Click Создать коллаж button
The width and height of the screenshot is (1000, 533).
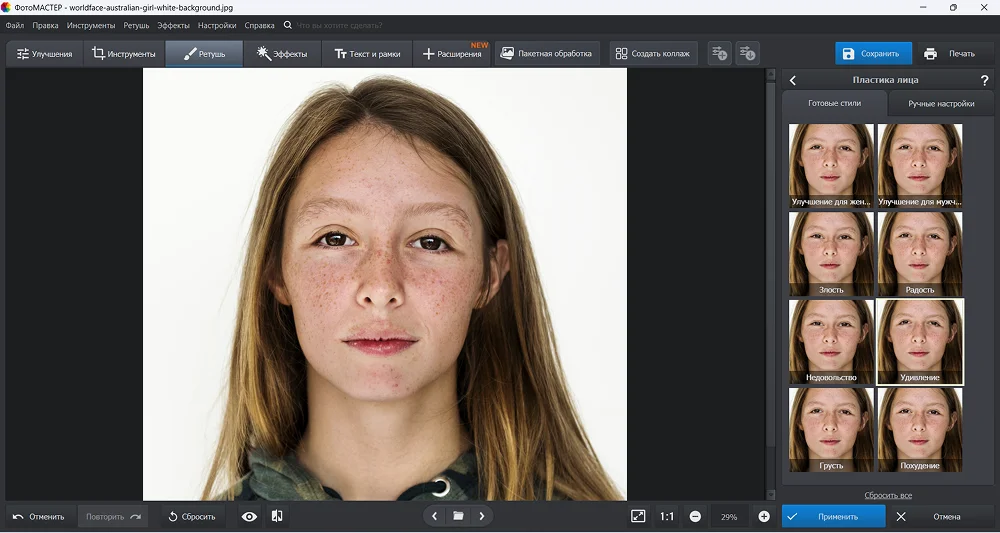(x=653, y=54)
